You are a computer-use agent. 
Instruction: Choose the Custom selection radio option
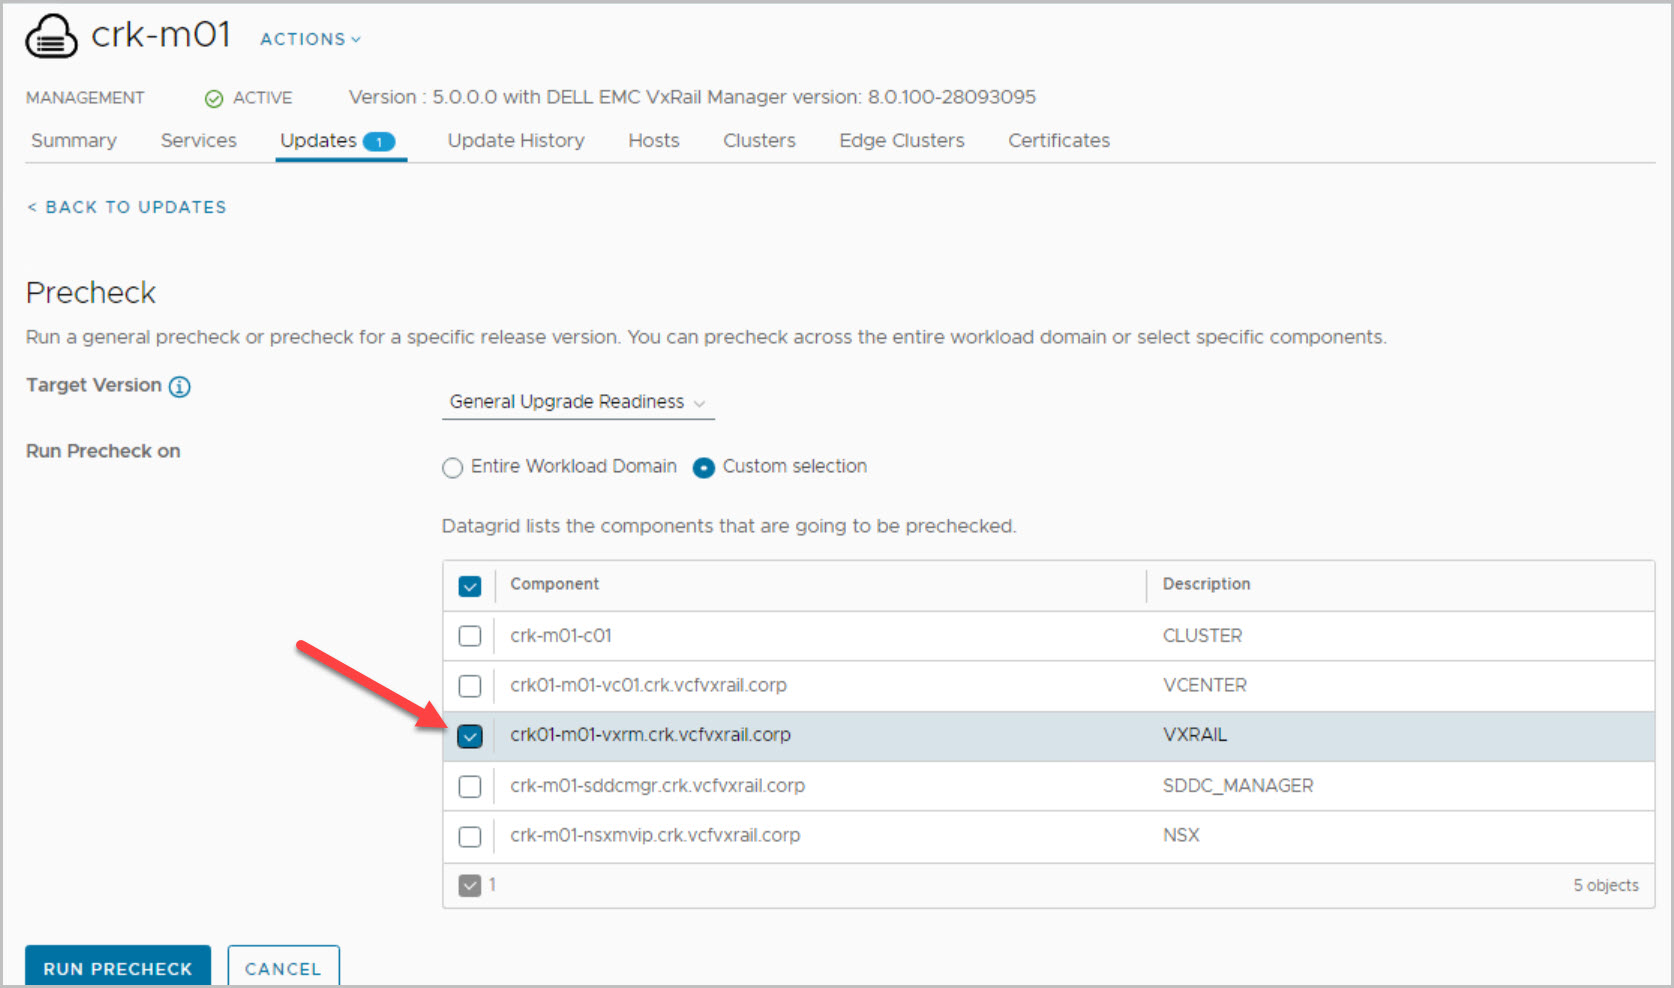point(704,467)
